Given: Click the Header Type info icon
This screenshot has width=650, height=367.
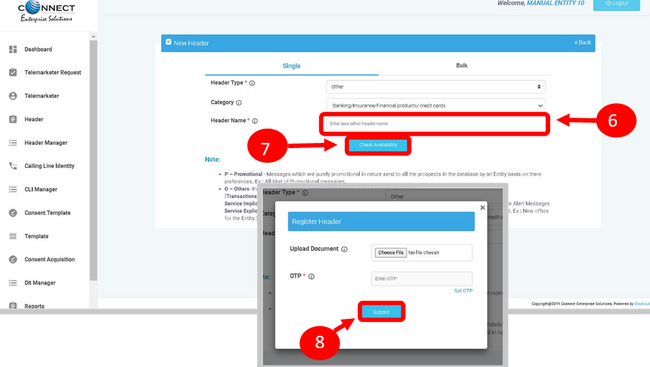Looking at the screenshot, I should pos(252,83).
